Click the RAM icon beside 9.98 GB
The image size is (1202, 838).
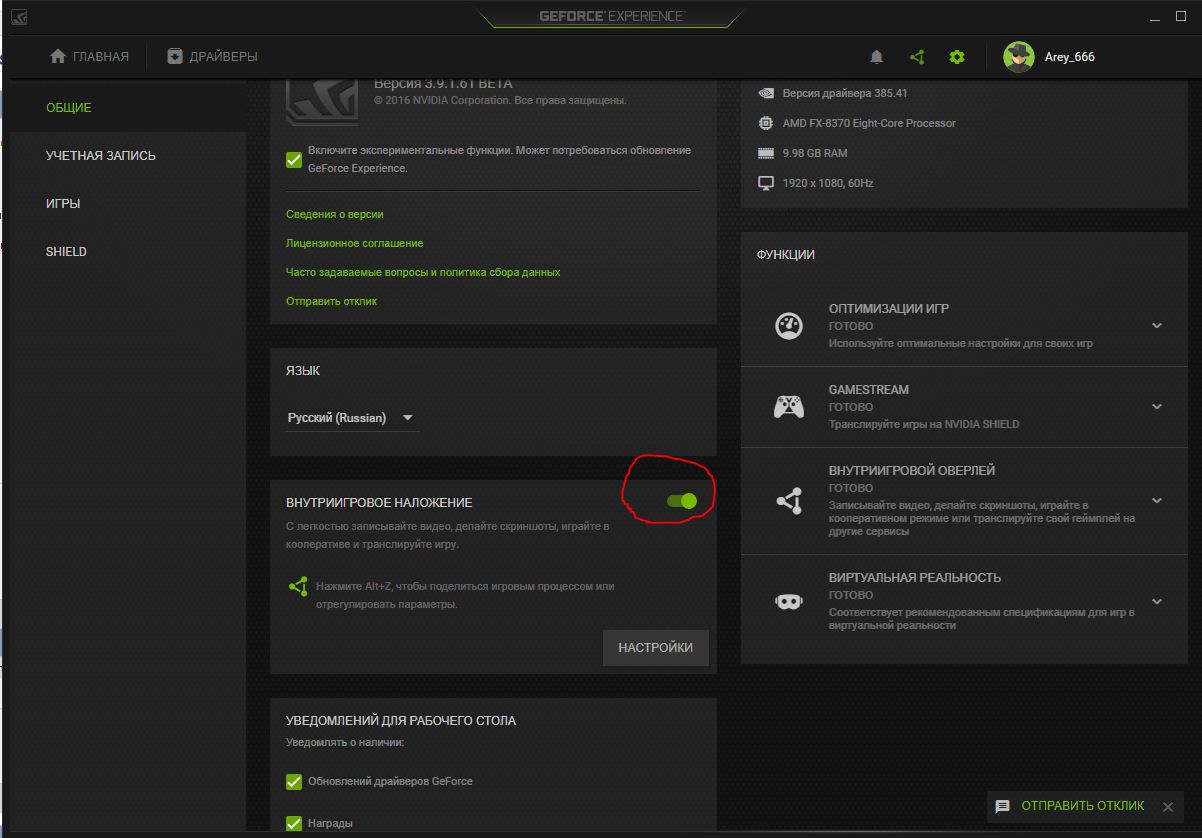[x=766, y=153]
